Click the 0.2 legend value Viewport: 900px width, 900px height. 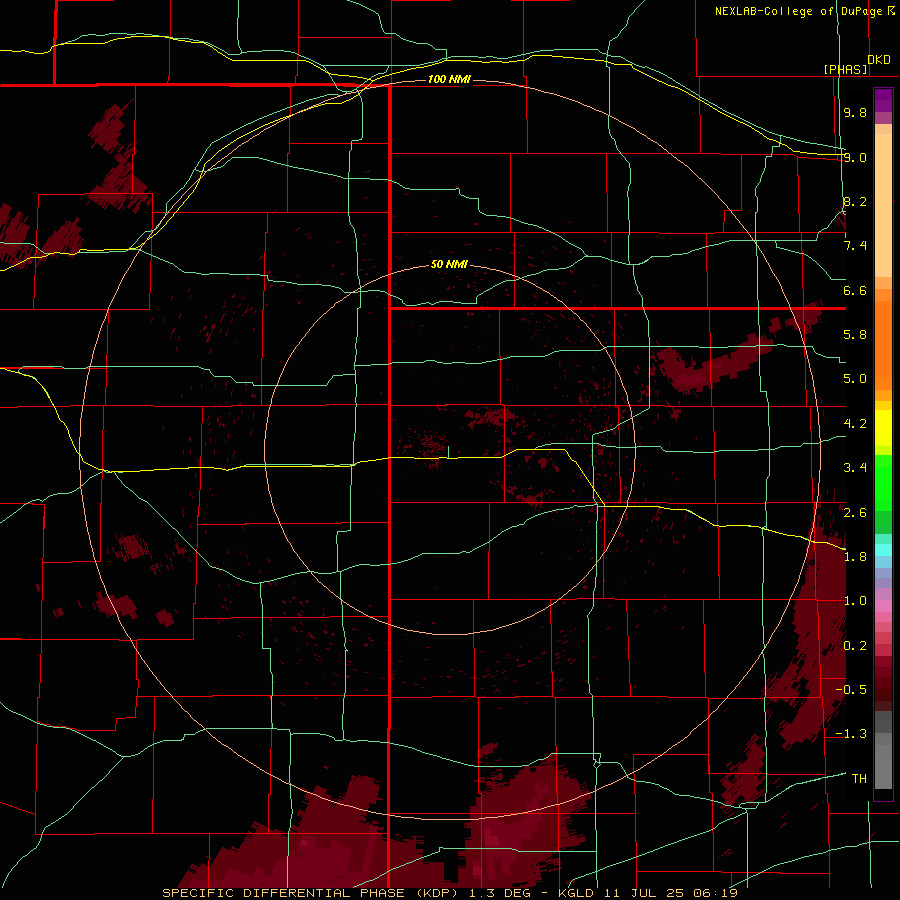point(855,646)
